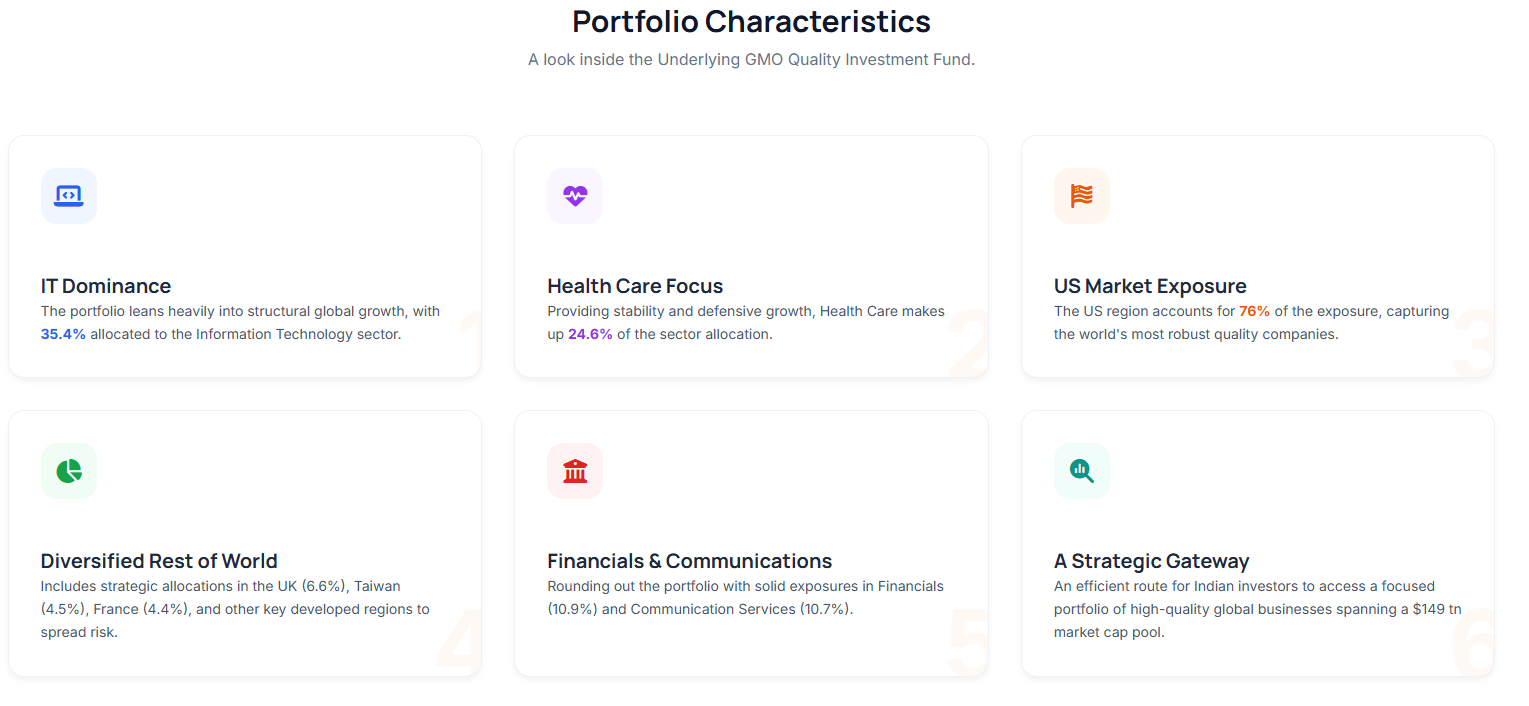Click the green pie chart icon
This screenshot has width=1529, height=706.
(x=69, y=471)
